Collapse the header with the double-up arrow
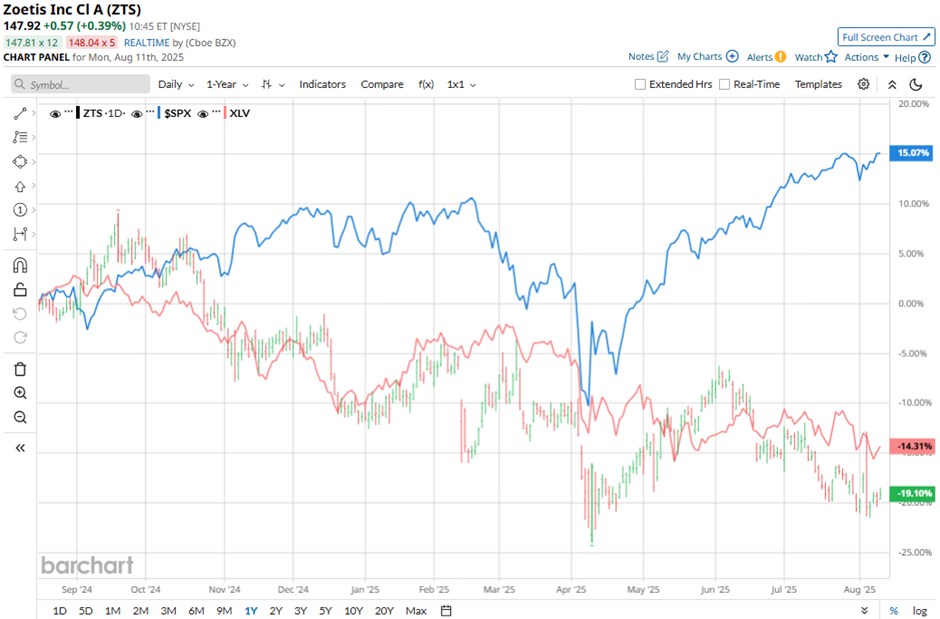The image size is (940, 619). pos(892,84)
